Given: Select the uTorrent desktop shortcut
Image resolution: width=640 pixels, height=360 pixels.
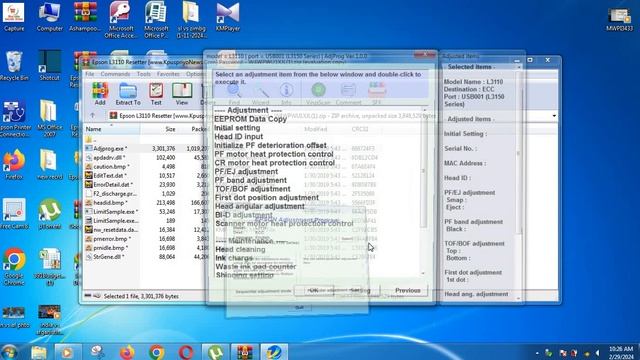Looking at the screenshot, I should [x=49, y=214].
